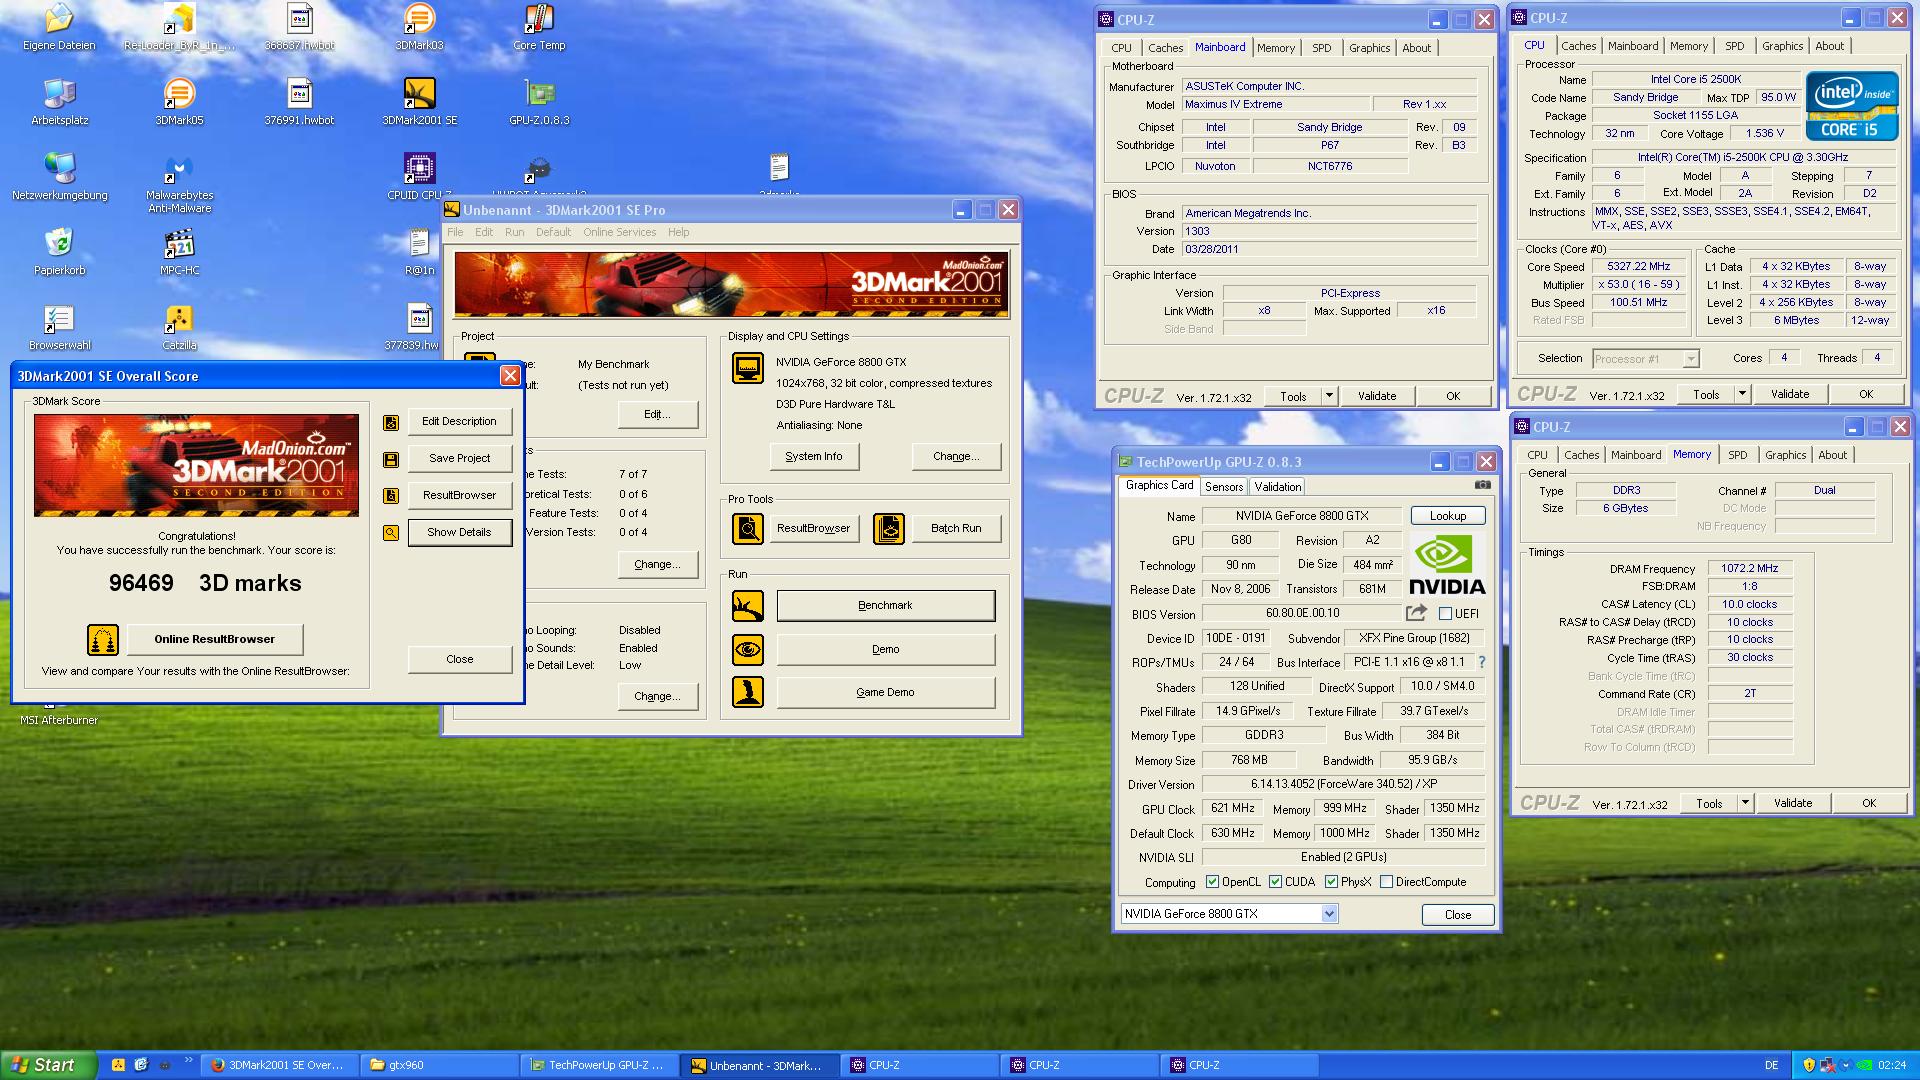Screen dimensions: 1920x1080
Task: Open the Help menu in 3DMark2001
Action: 679,232
